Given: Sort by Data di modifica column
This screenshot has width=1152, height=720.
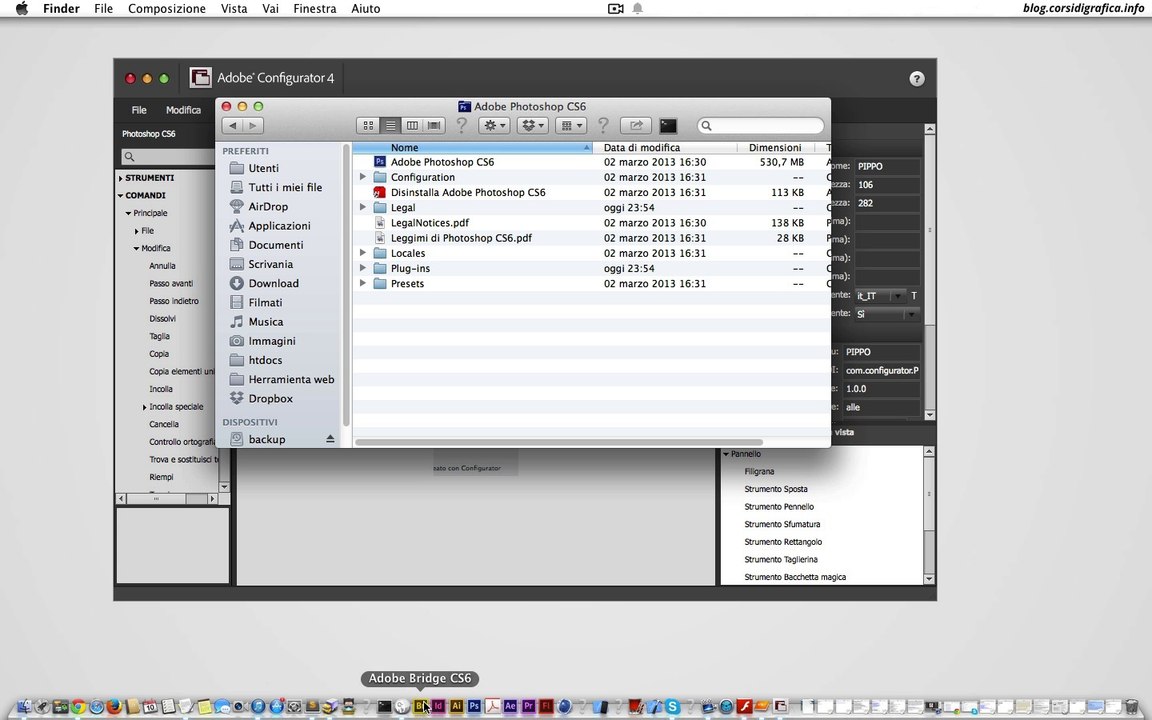Looking at the screenshot, I should click(665, 148).
